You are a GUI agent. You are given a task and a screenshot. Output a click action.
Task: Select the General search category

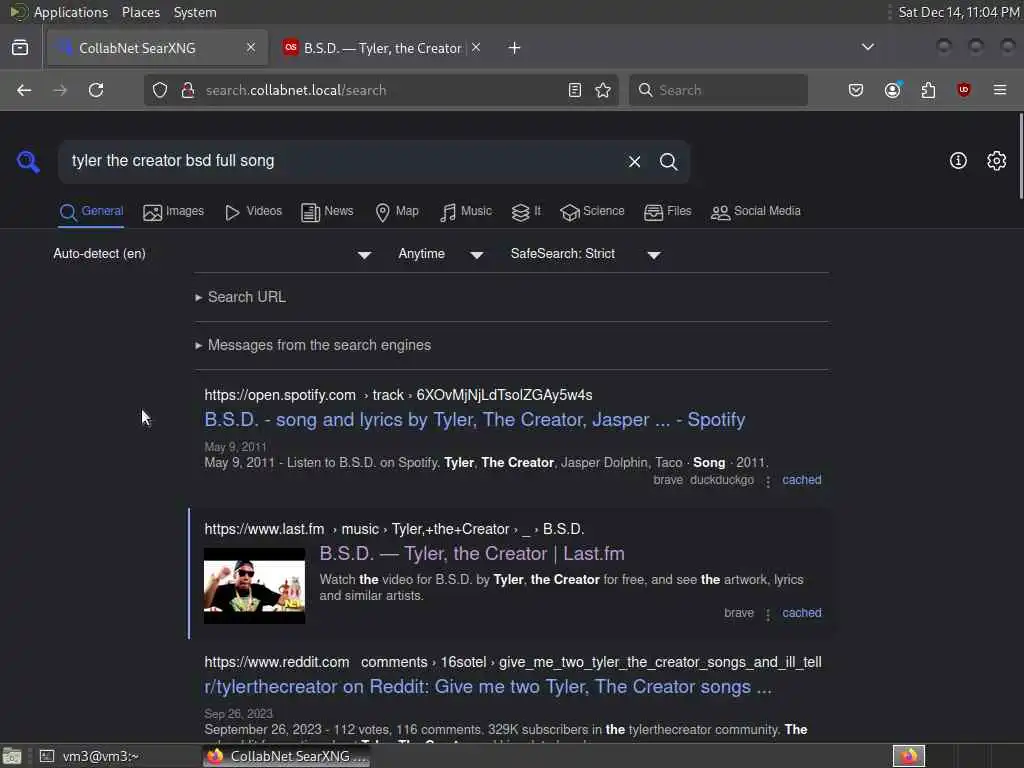coord(91,212)
